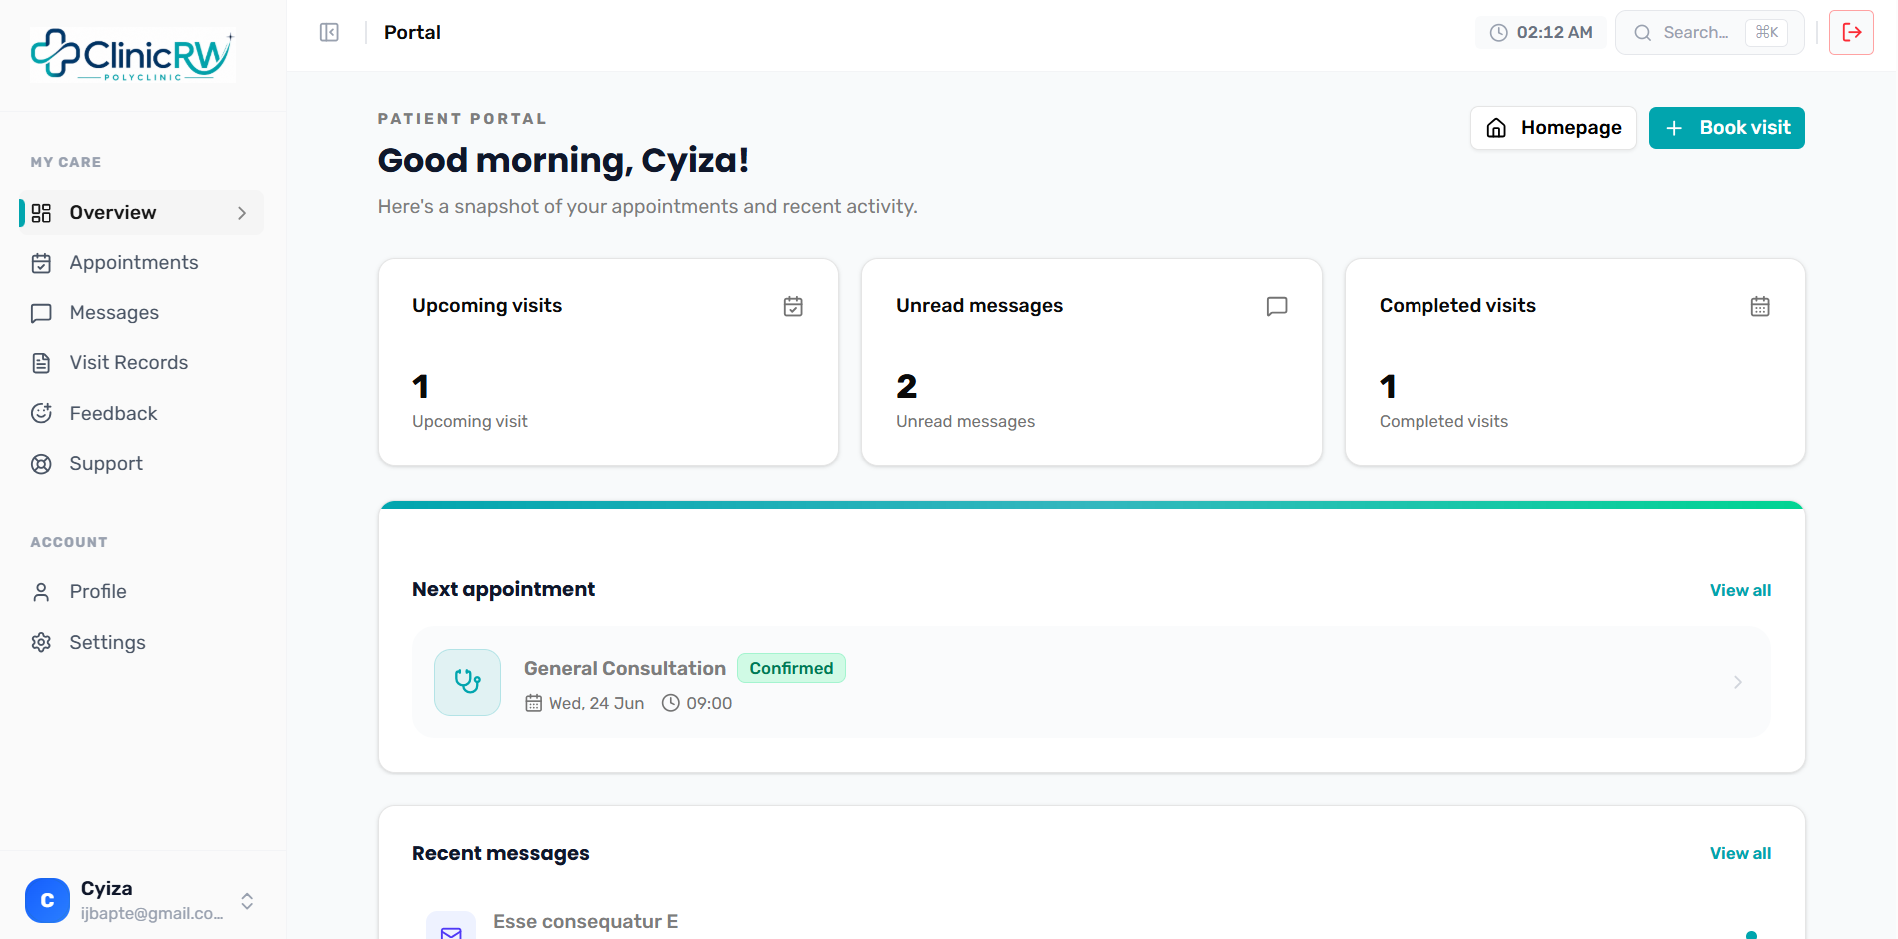The width and height of the screenshot is (1898, 939).
Task: Expand the Overview chevron in the sidebar
Action: coord(242,213)
